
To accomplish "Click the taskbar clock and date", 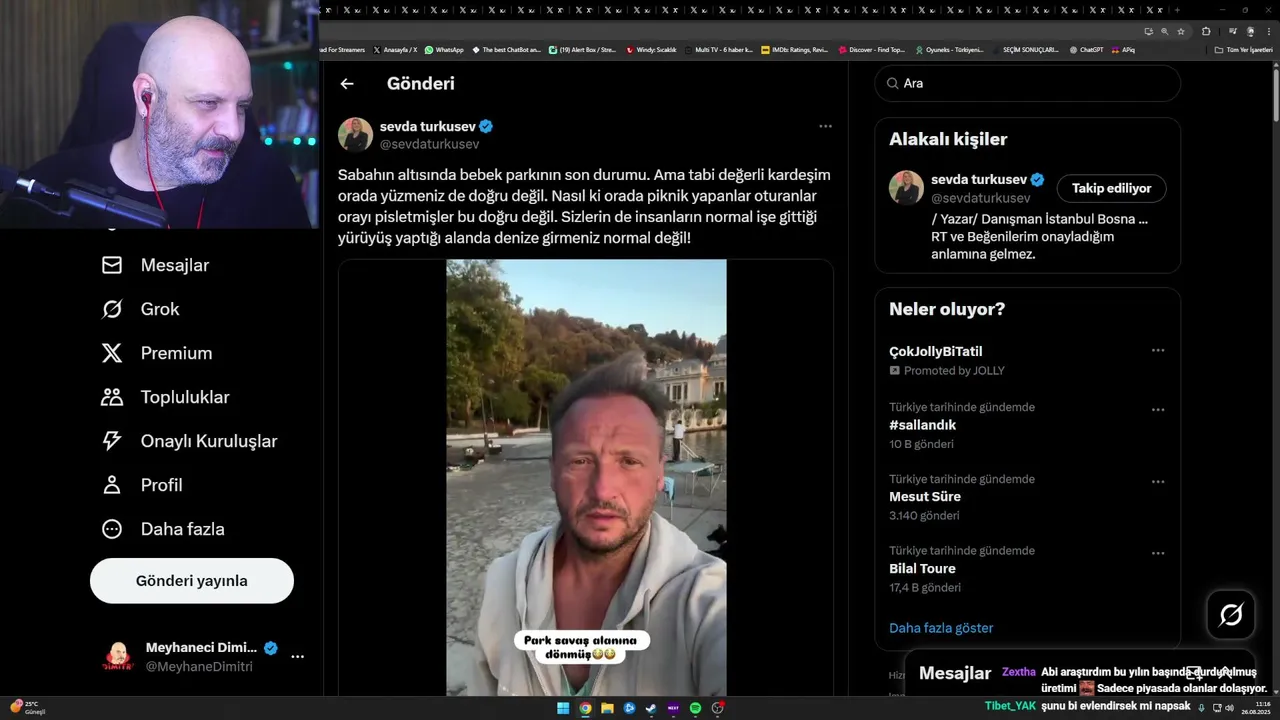I will point(1255,708).
